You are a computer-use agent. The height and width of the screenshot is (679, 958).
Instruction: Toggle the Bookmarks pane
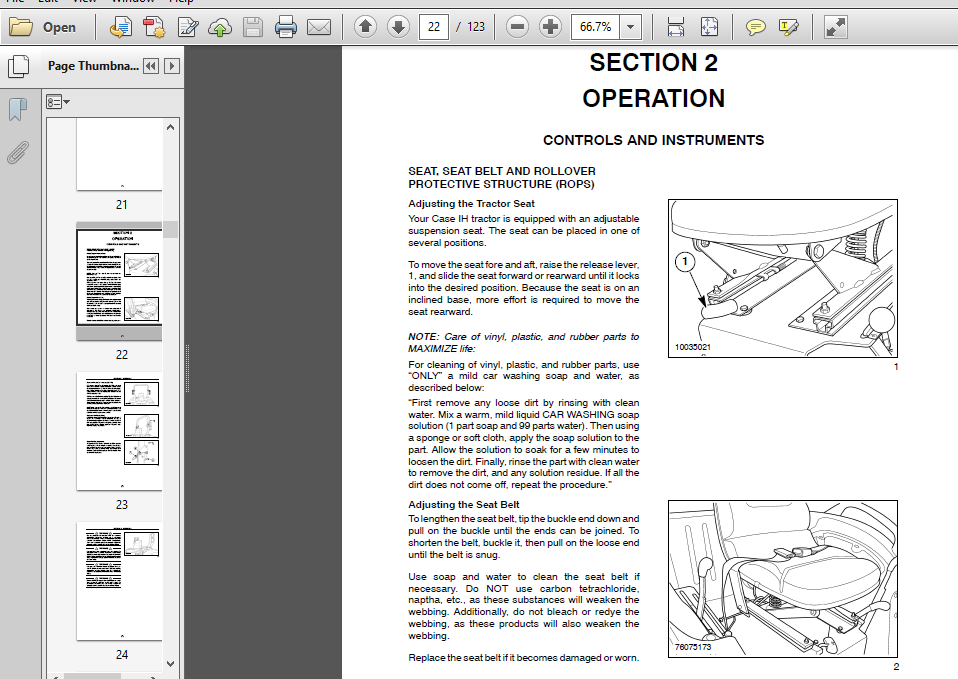point(18,109)
